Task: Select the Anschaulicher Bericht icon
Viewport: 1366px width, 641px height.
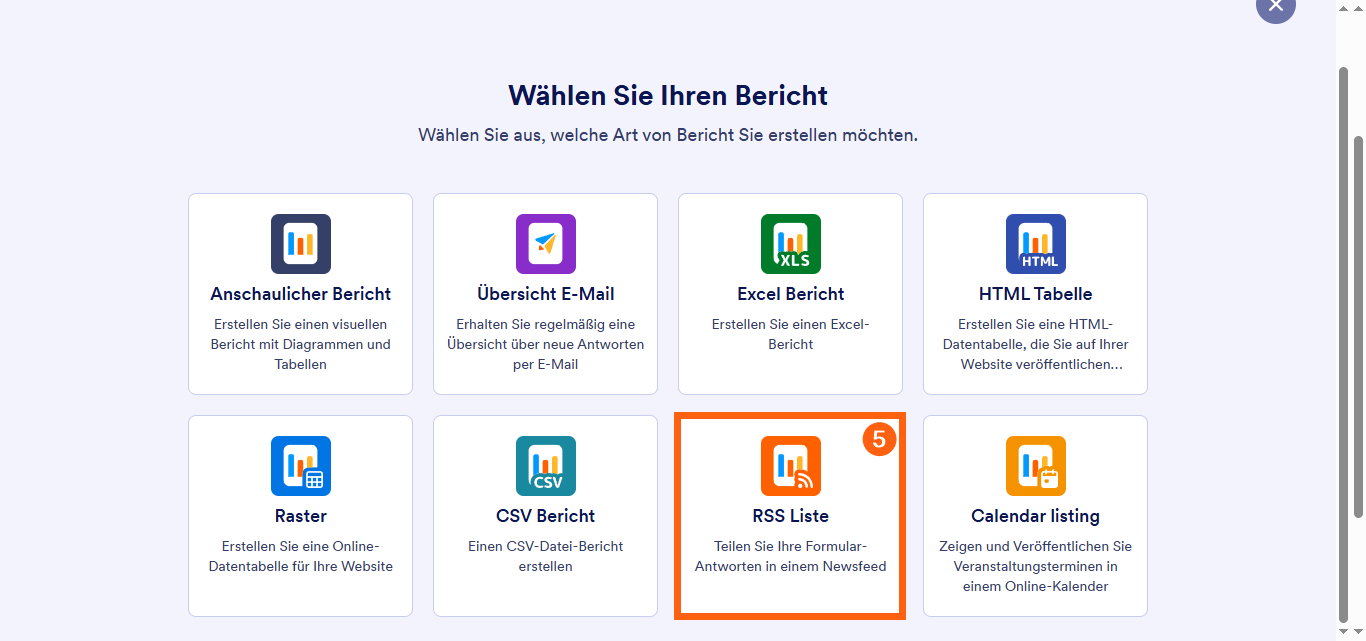Action: (300, 243)
